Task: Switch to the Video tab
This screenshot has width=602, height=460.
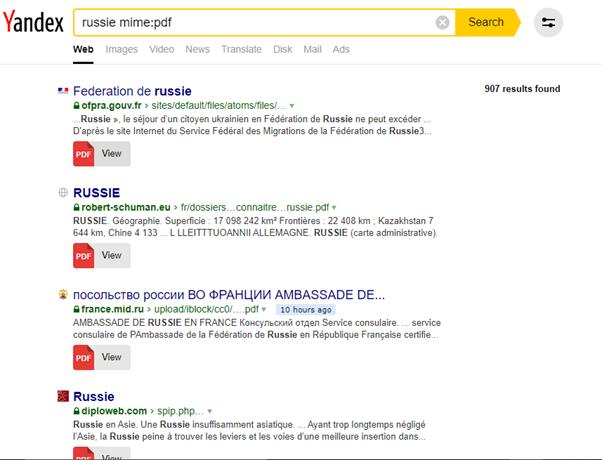Action: [162, 50]
